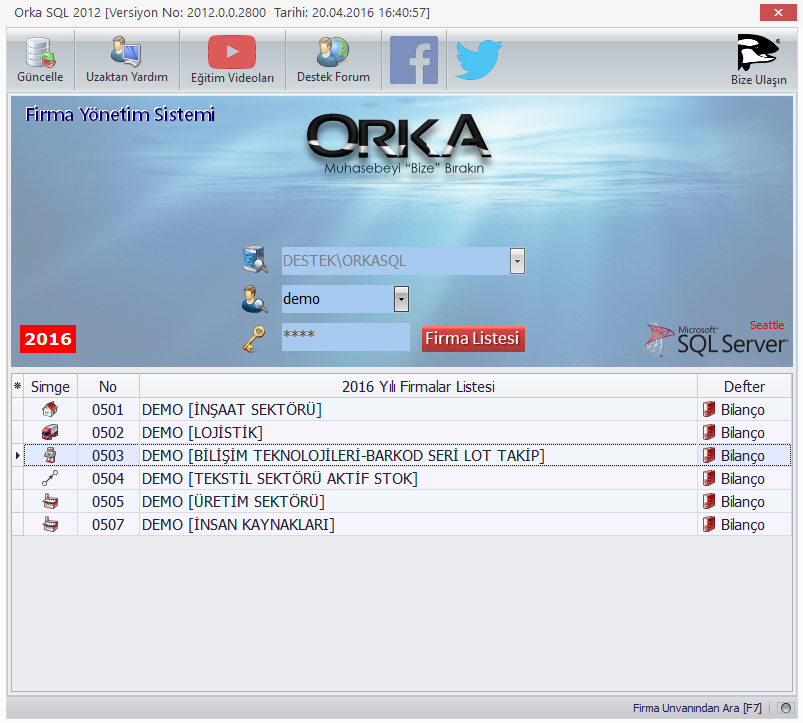Image resolution: width=803 pixels, height=723 pixels.
Task: Click the asterisk grid corner selector
Action: pyautogui.click(x=17, y=386)
